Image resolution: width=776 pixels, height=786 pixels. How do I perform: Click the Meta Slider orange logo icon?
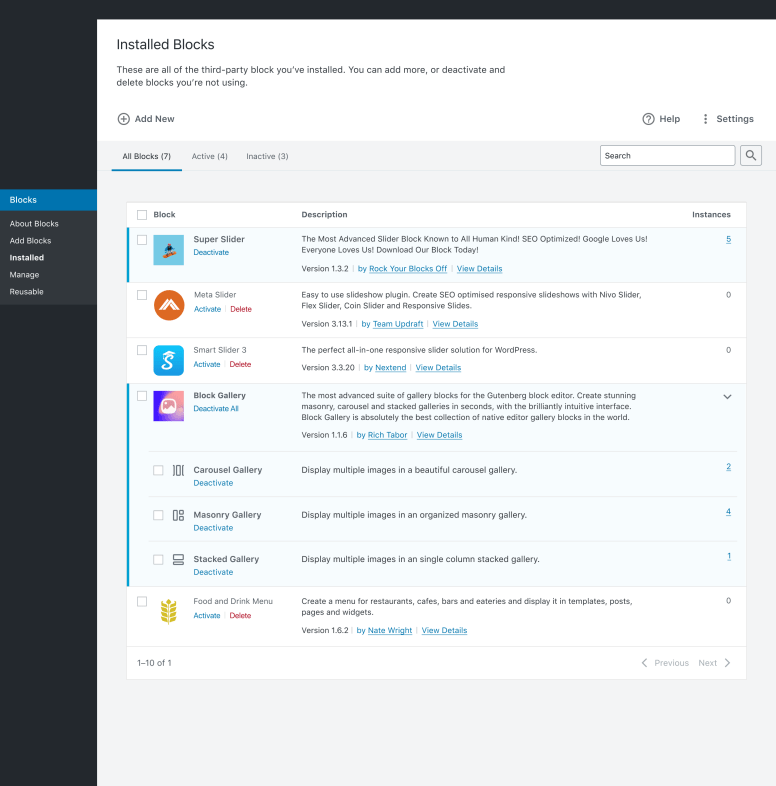click(x=169, y=305)
